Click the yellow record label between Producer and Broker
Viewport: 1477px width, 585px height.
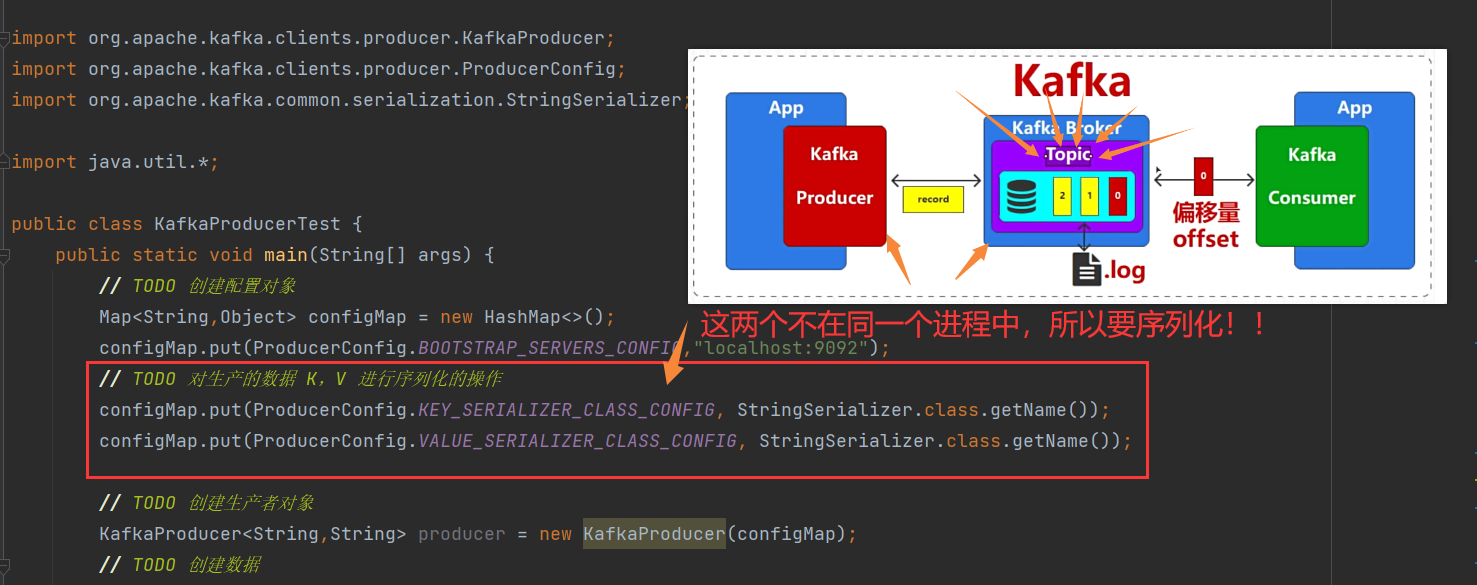(x=933, y=199)
